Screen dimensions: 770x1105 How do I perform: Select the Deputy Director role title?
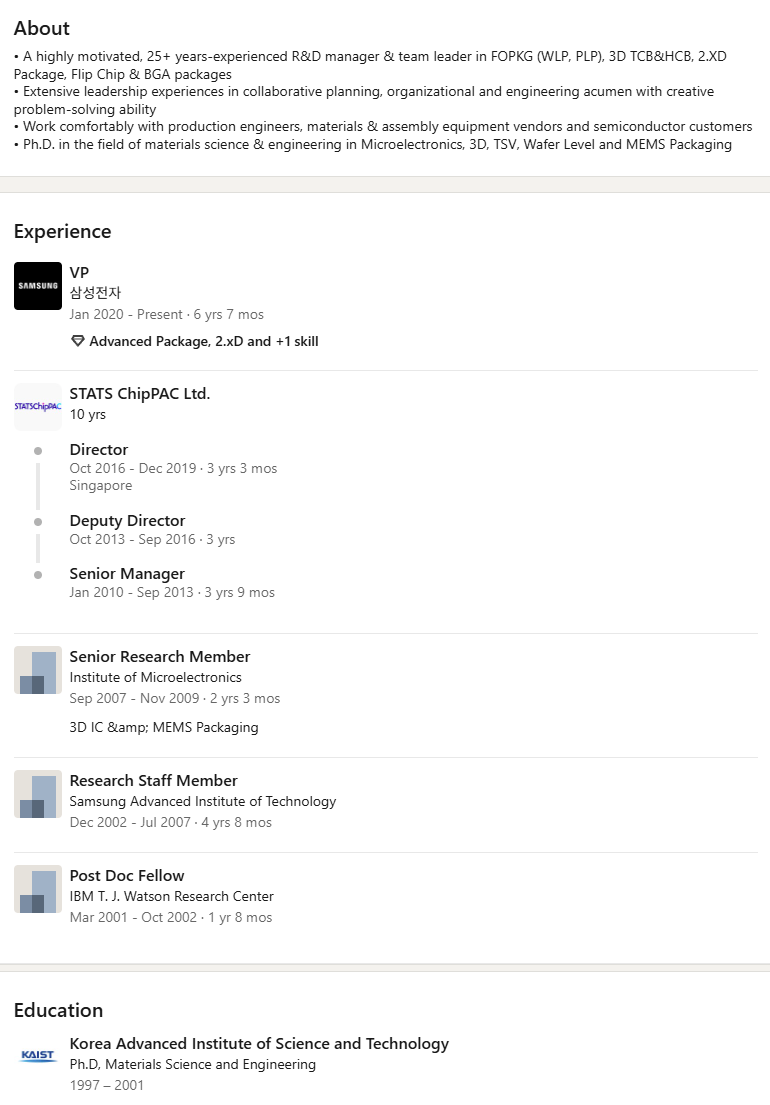tap(128, 521)
